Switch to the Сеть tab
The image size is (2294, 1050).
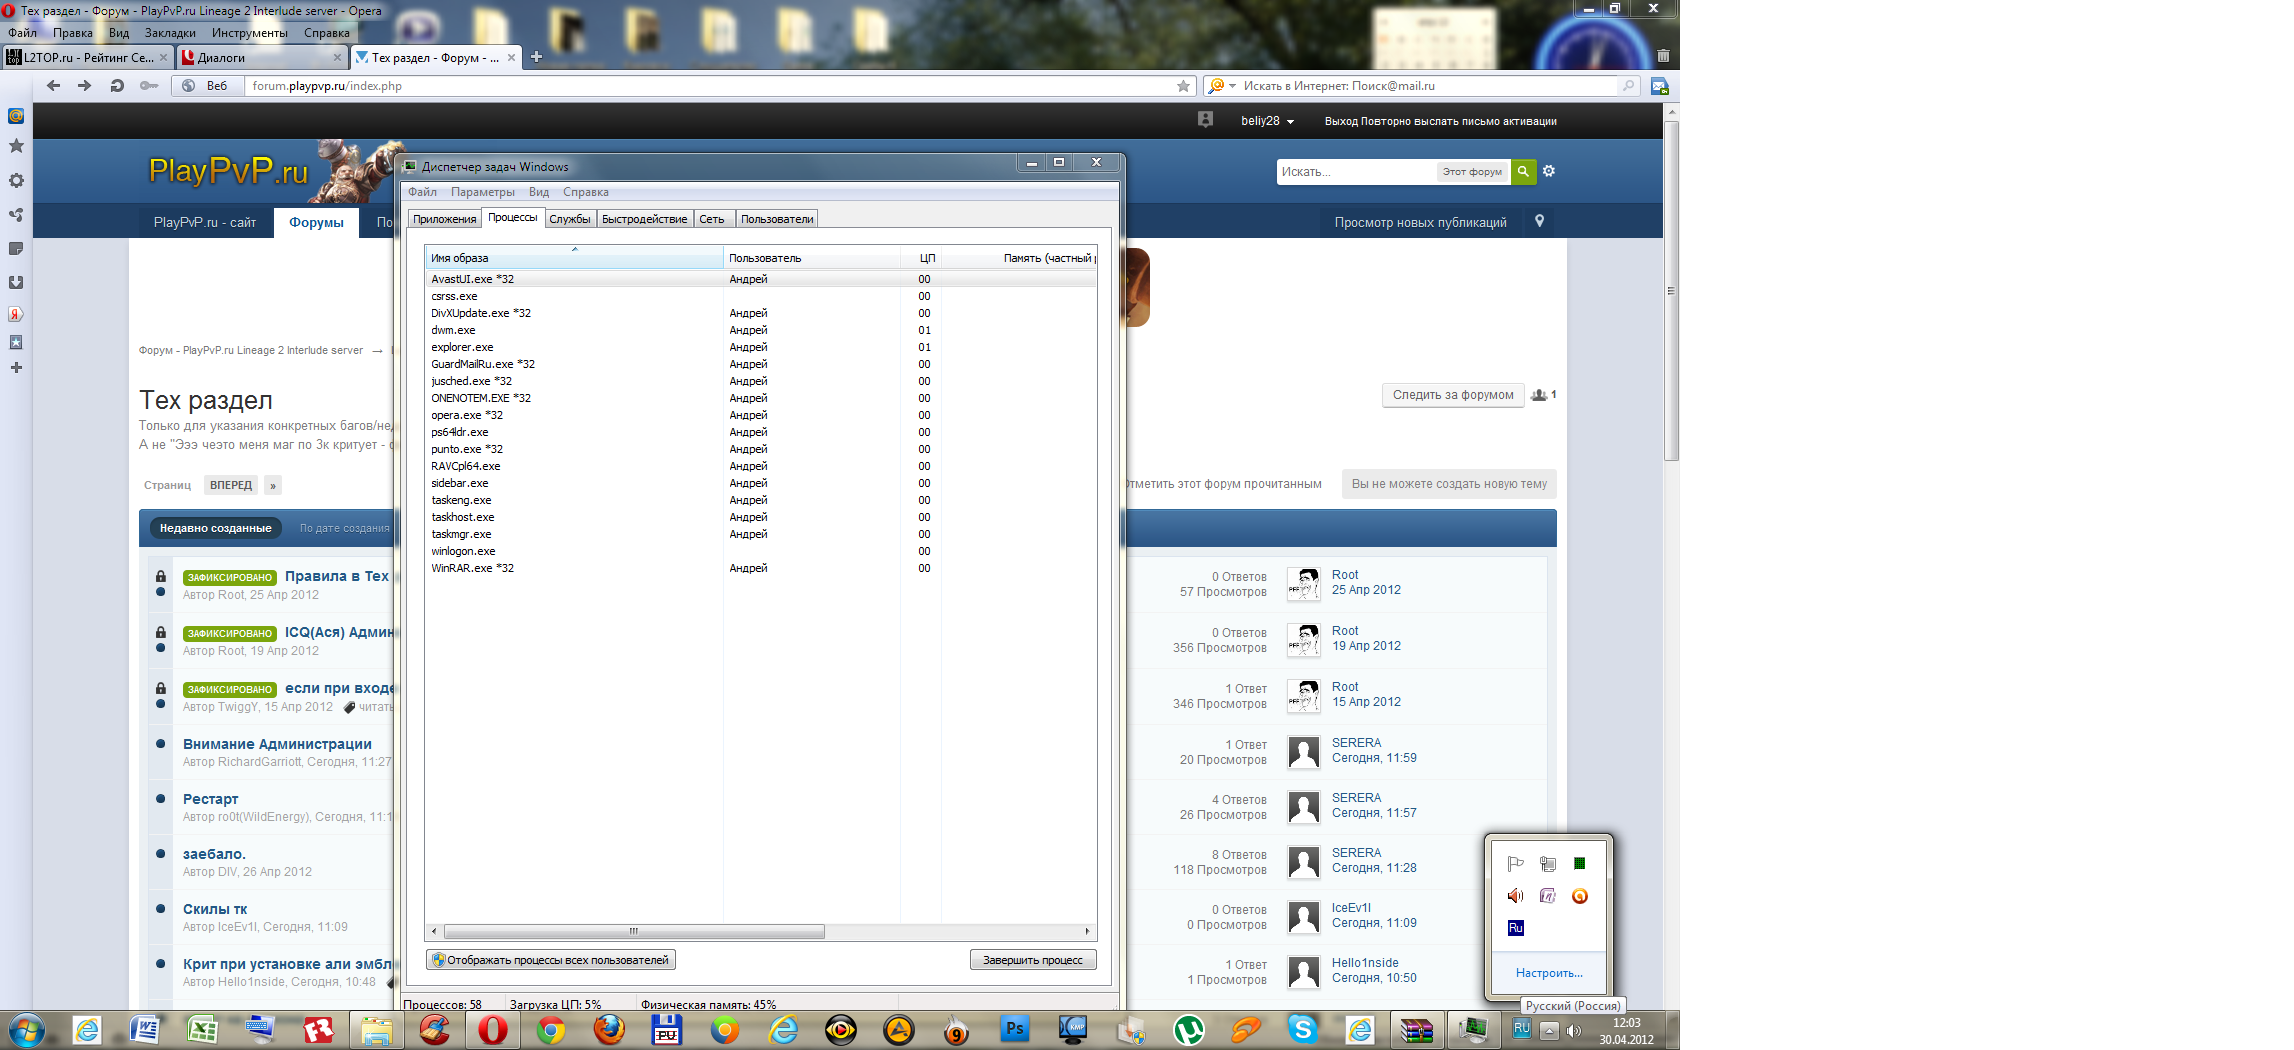pos(712,219)
